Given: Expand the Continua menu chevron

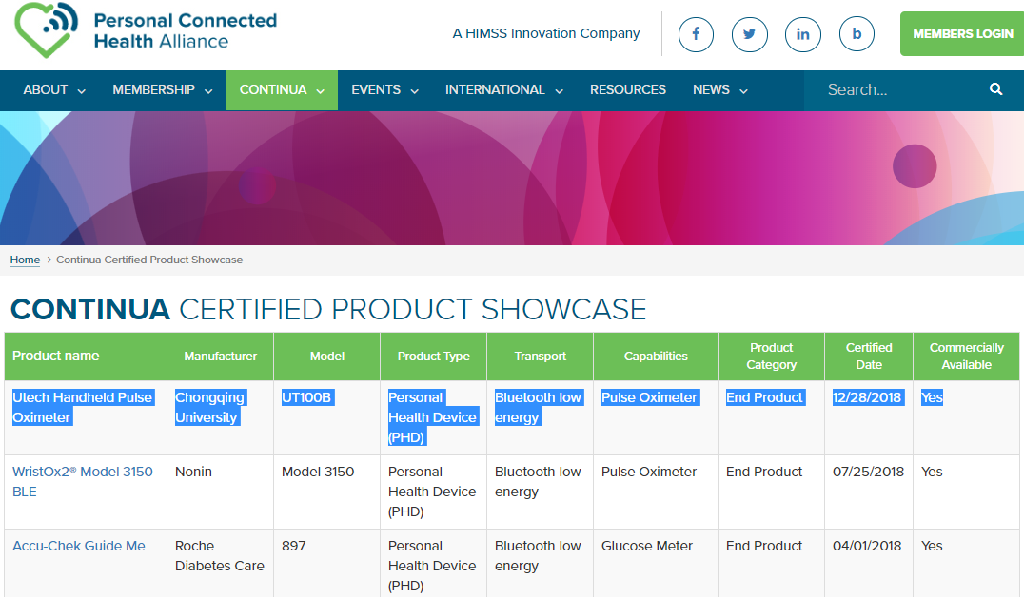Looking at the screenshot, I should pos(321,91).
